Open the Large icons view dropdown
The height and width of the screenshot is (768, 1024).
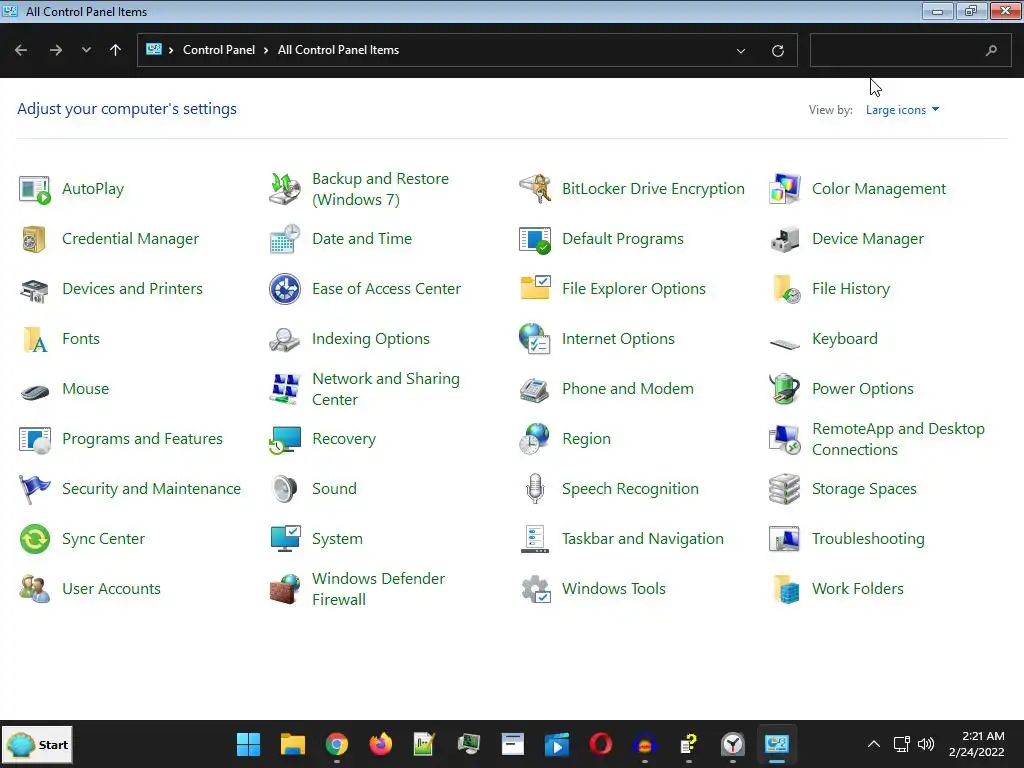coord(903,110)
